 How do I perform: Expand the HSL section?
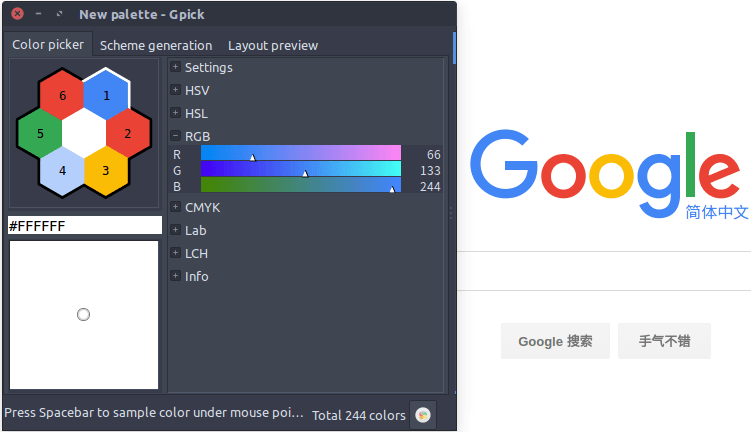pos(175,113)
